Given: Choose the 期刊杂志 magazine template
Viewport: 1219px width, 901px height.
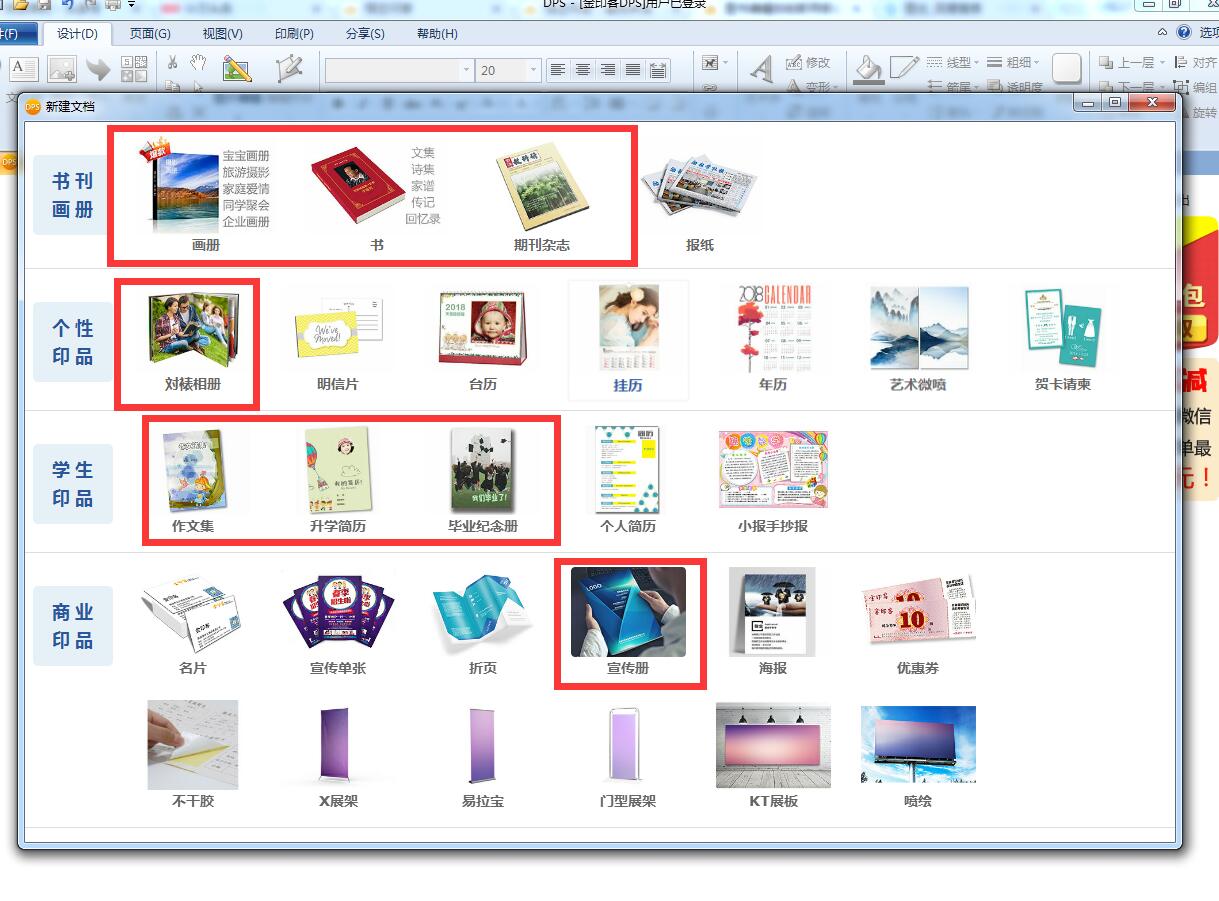Looking at the screenshot, I should pos(541,197).
